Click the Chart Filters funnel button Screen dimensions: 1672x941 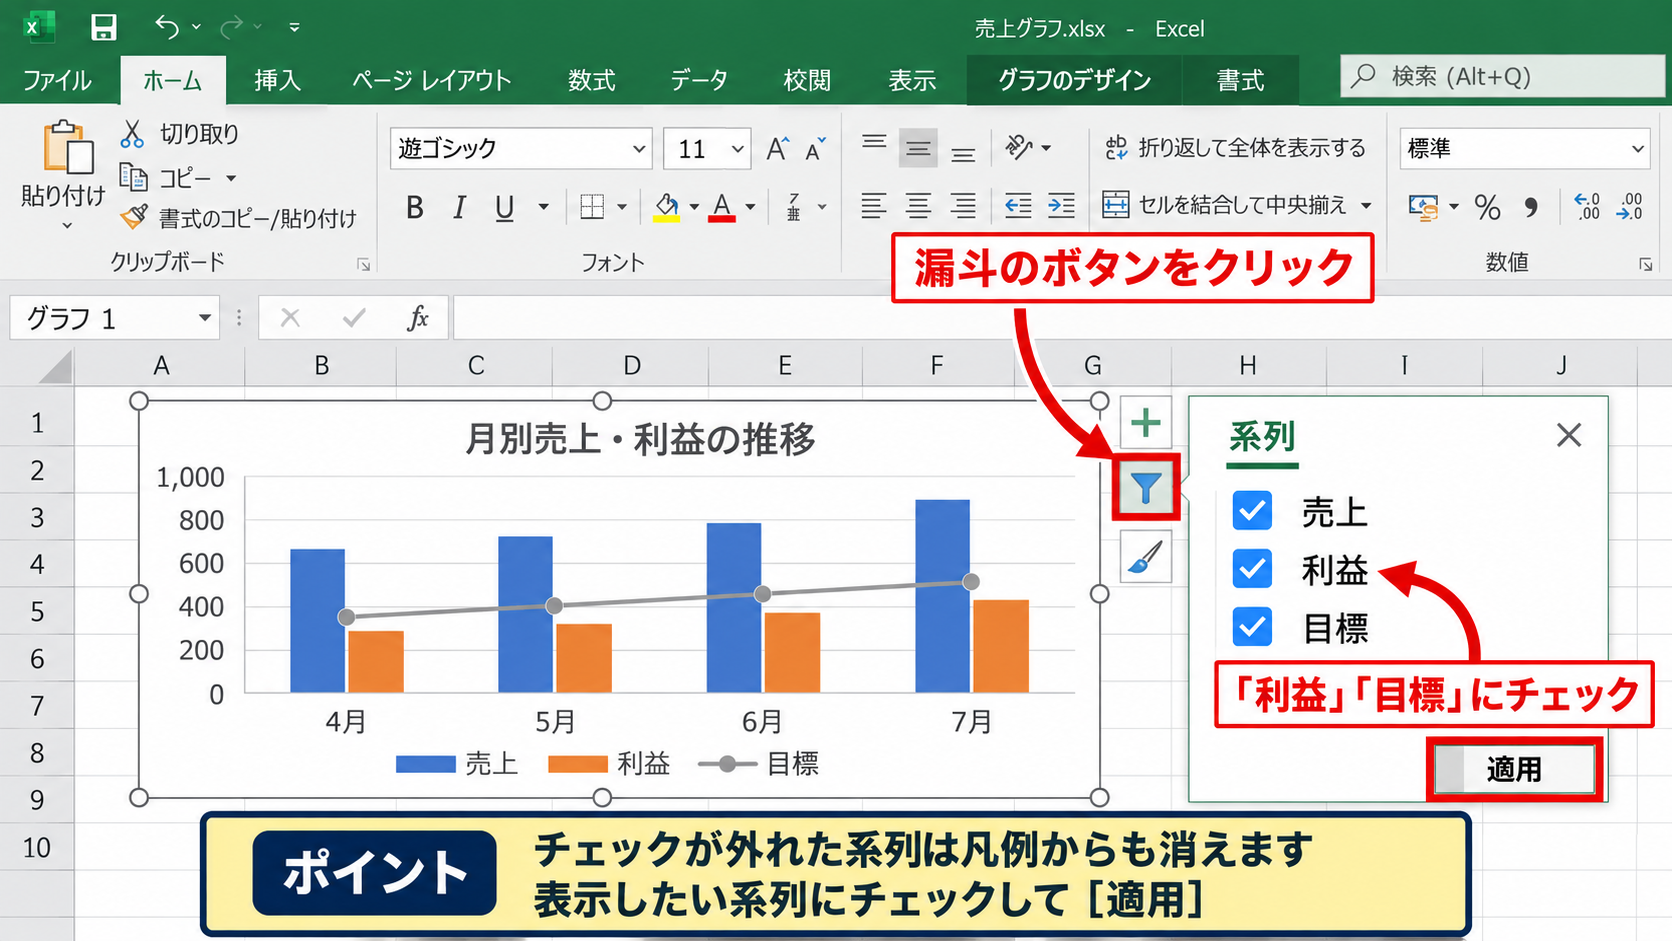(1146, 487)
